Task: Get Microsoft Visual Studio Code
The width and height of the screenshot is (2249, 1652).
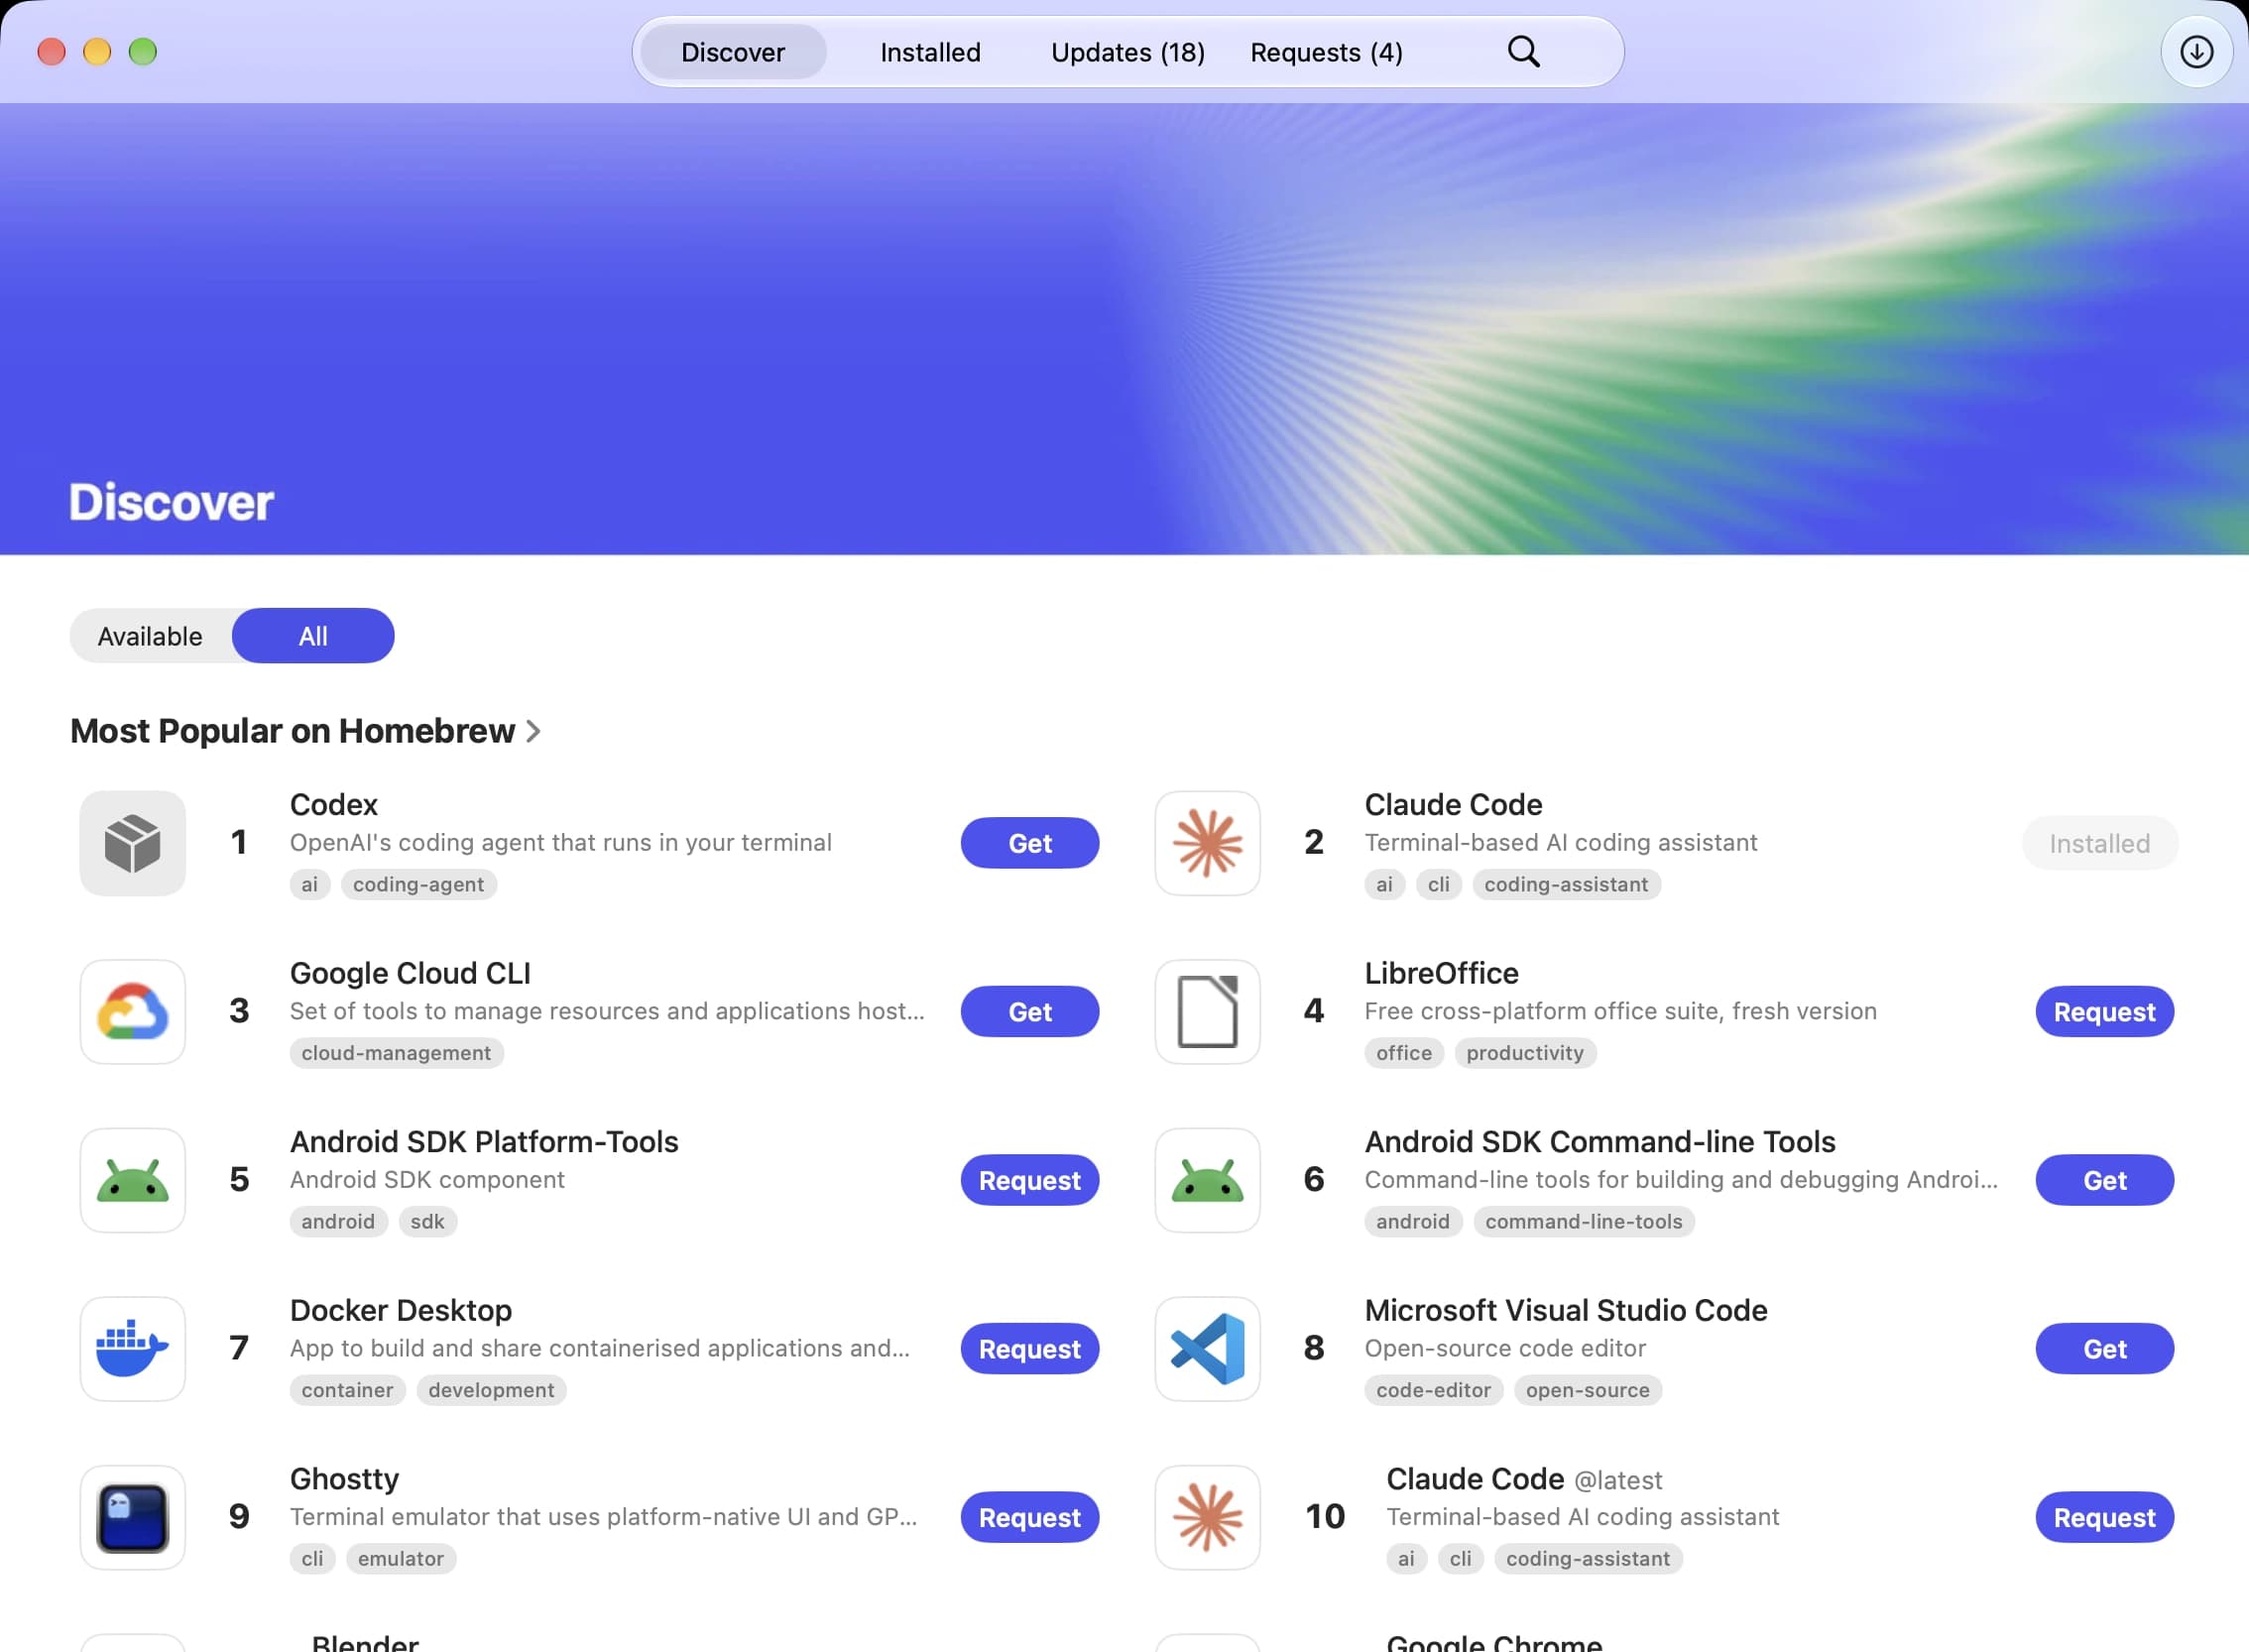Action: coord(2104,1349)
